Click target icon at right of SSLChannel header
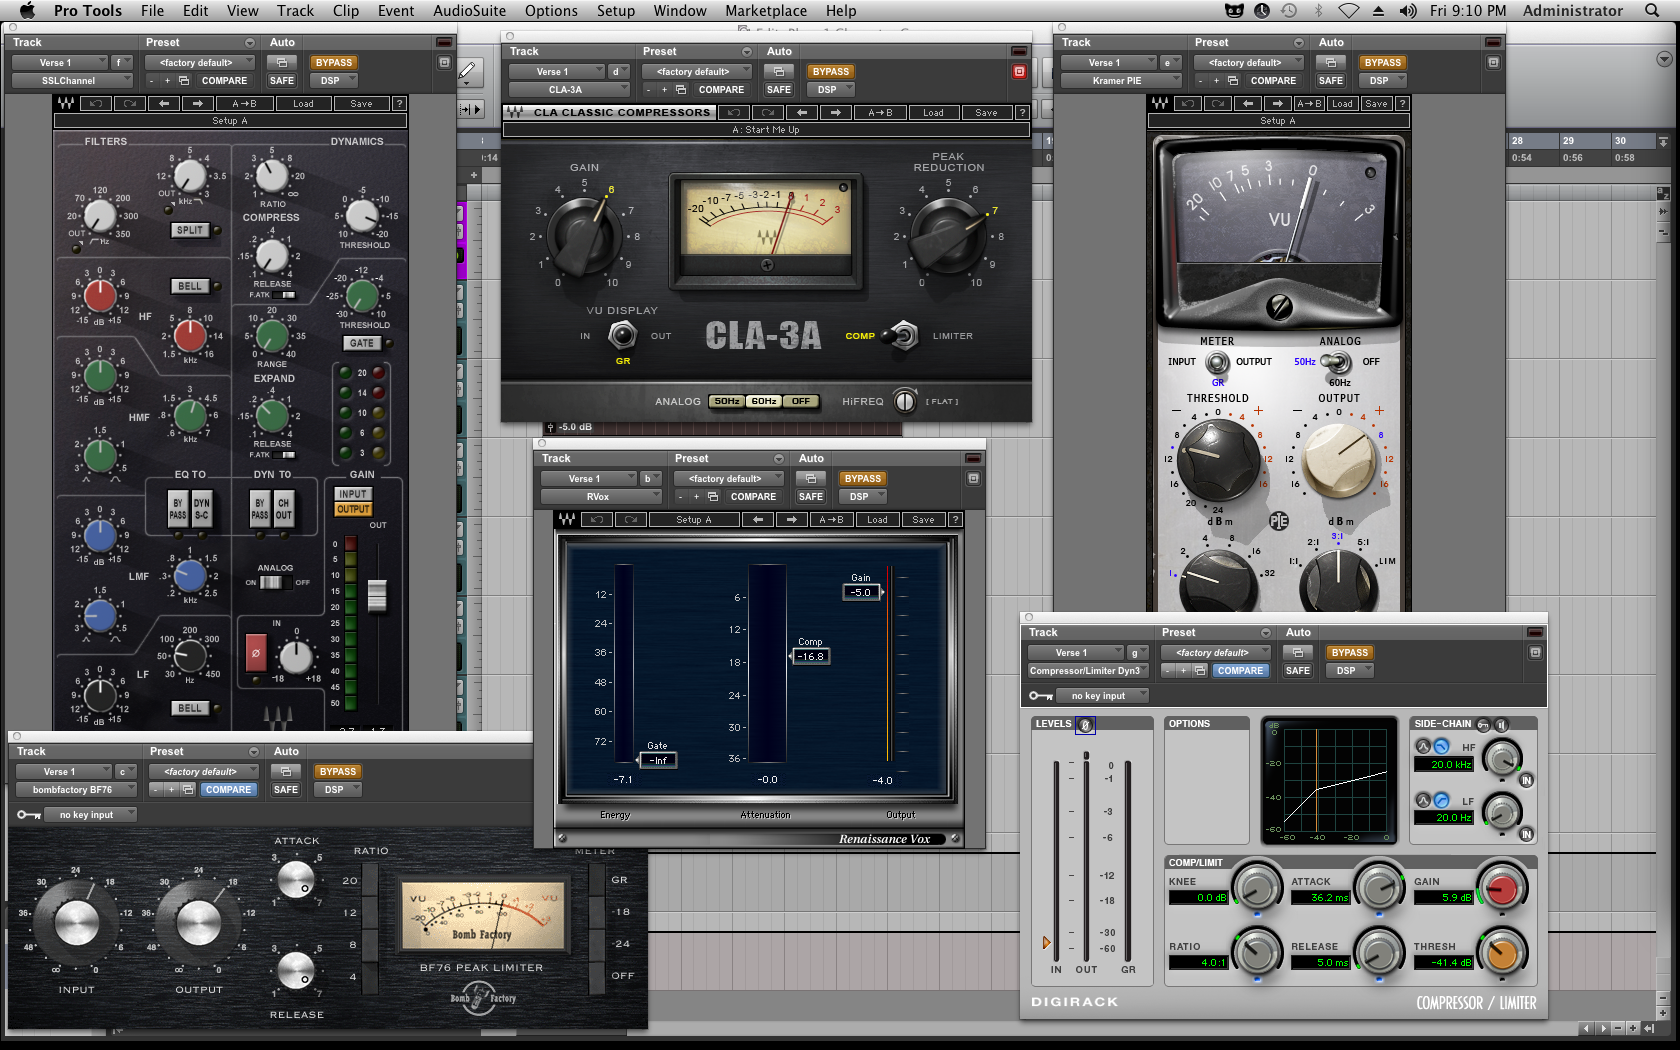This screenshot has height=1050, width=1680. [445, 62]
